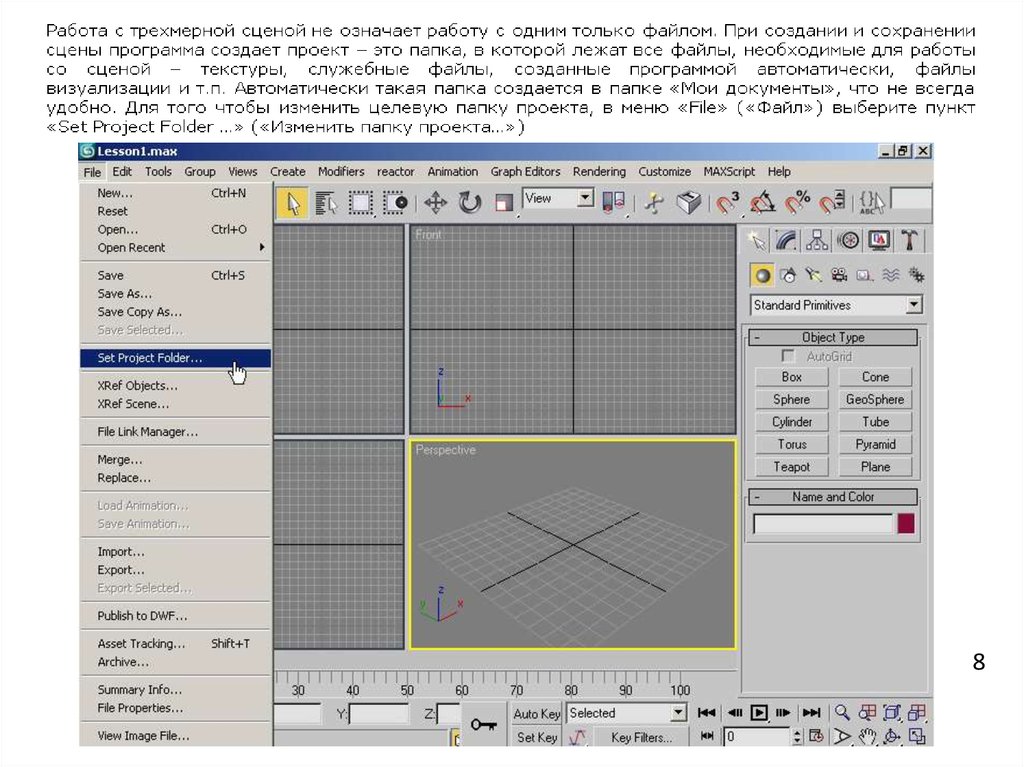Choose Set Project Folder menu item
Viewport: 1024px width, 767px height.
[x=150, y=358]
